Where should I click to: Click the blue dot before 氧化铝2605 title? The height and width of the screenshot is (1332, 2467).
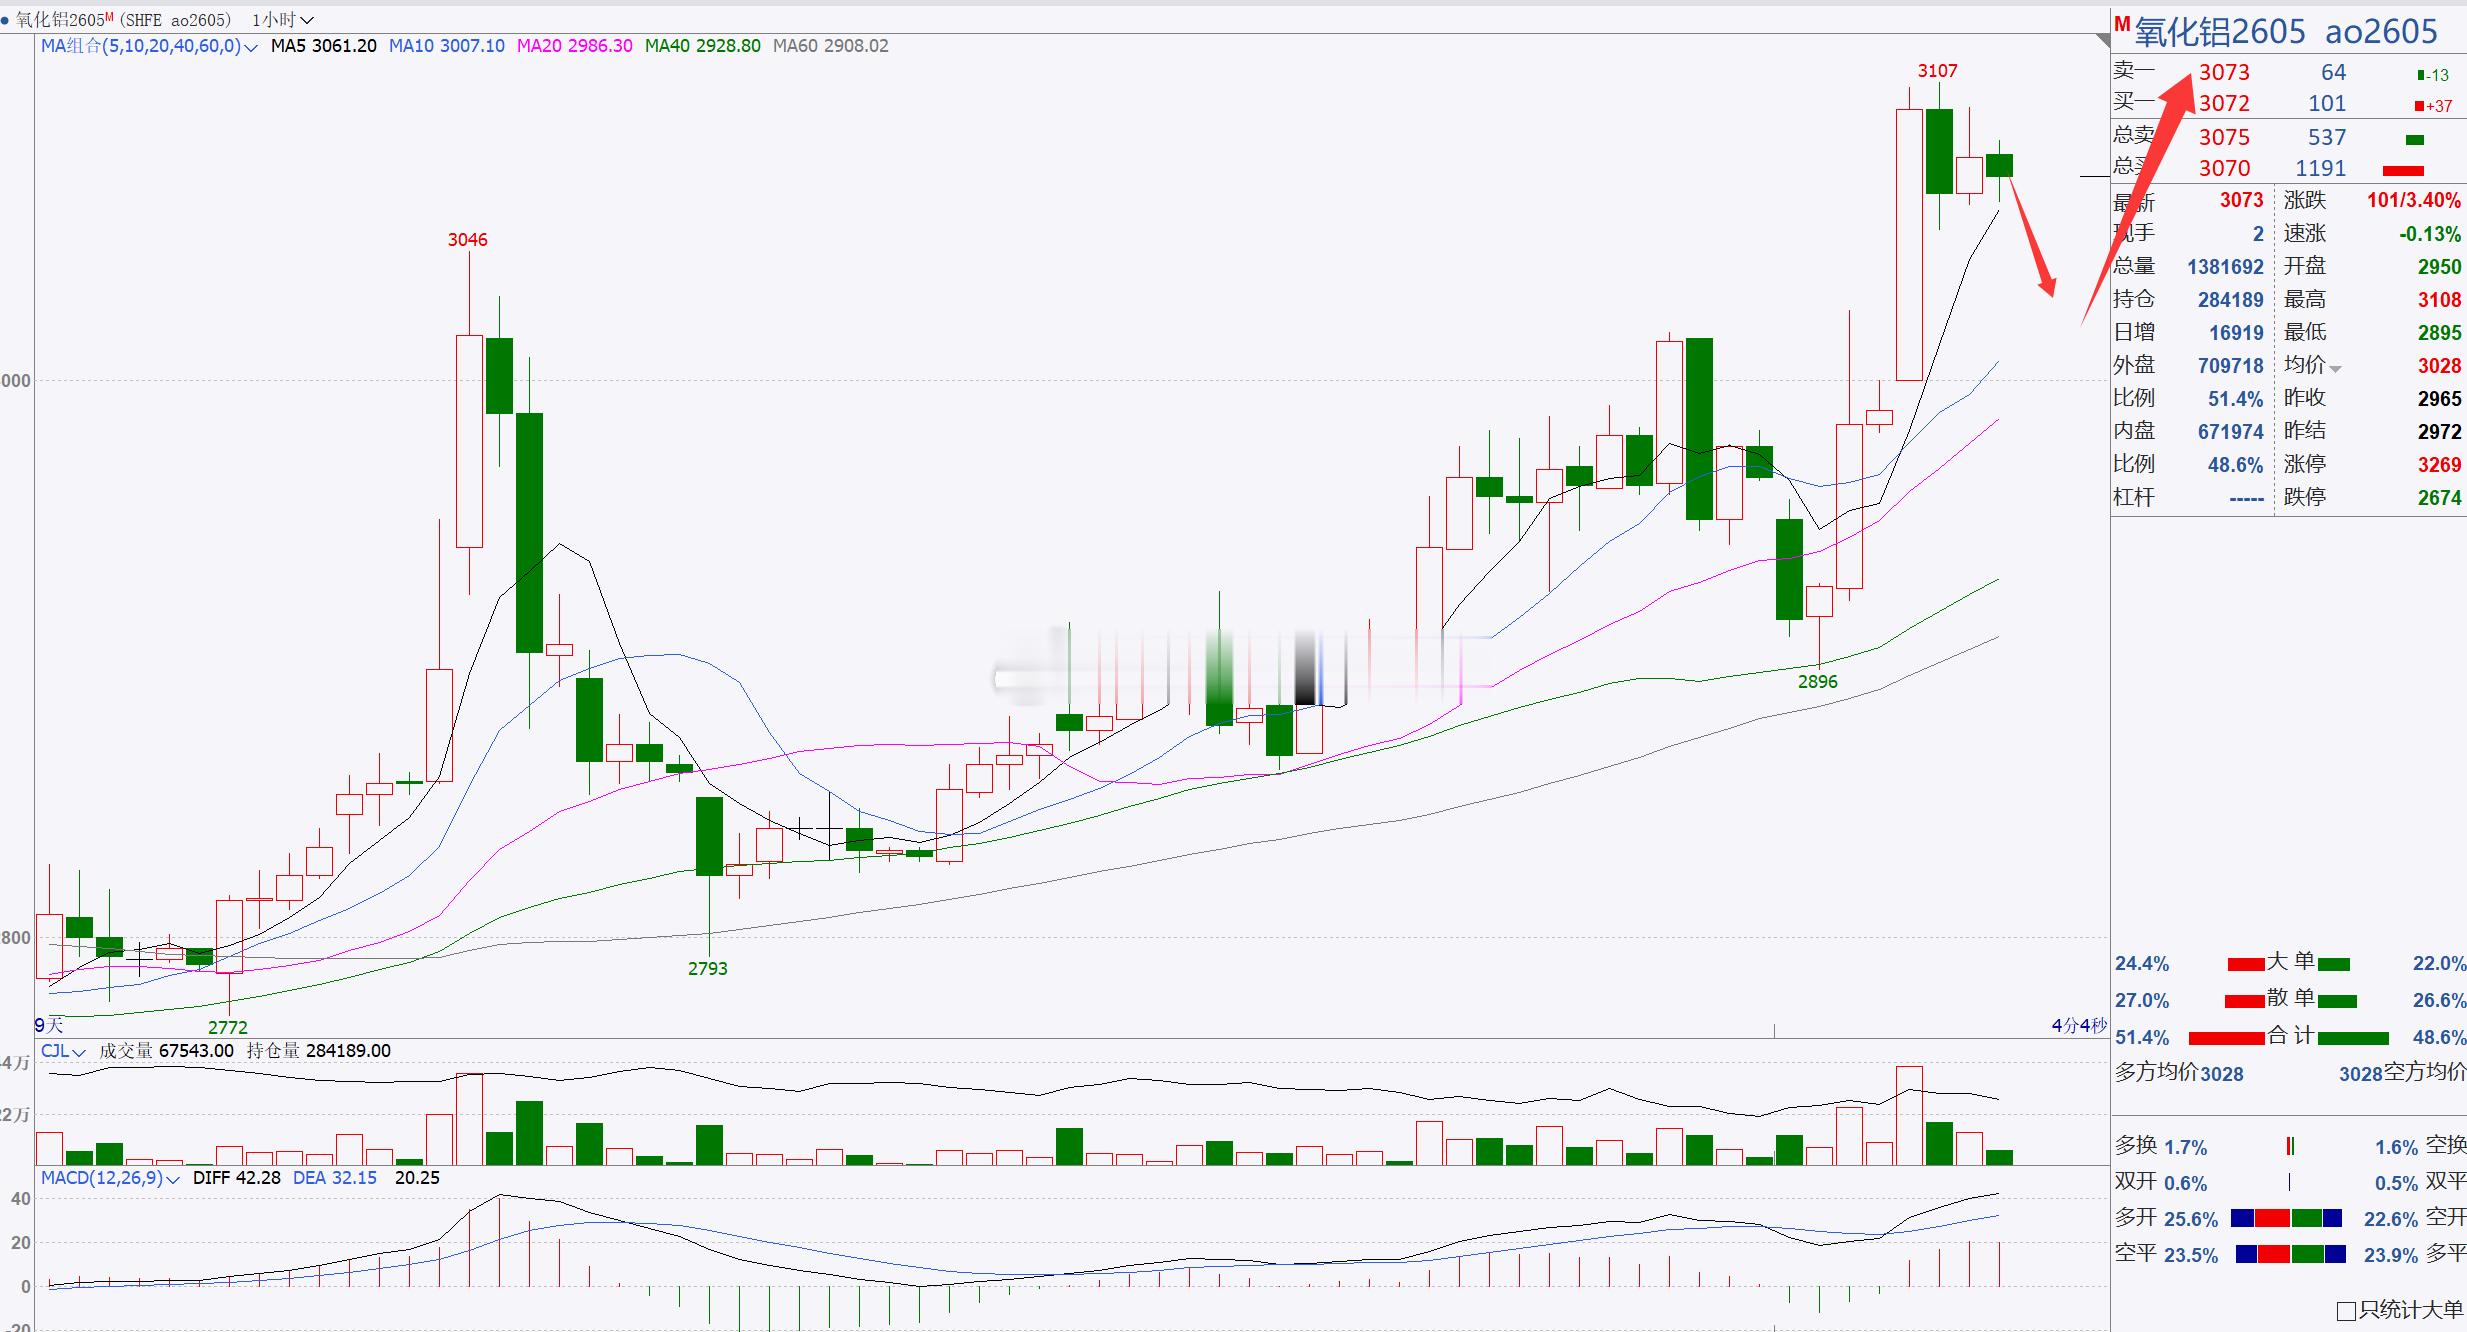coord(6,20)
